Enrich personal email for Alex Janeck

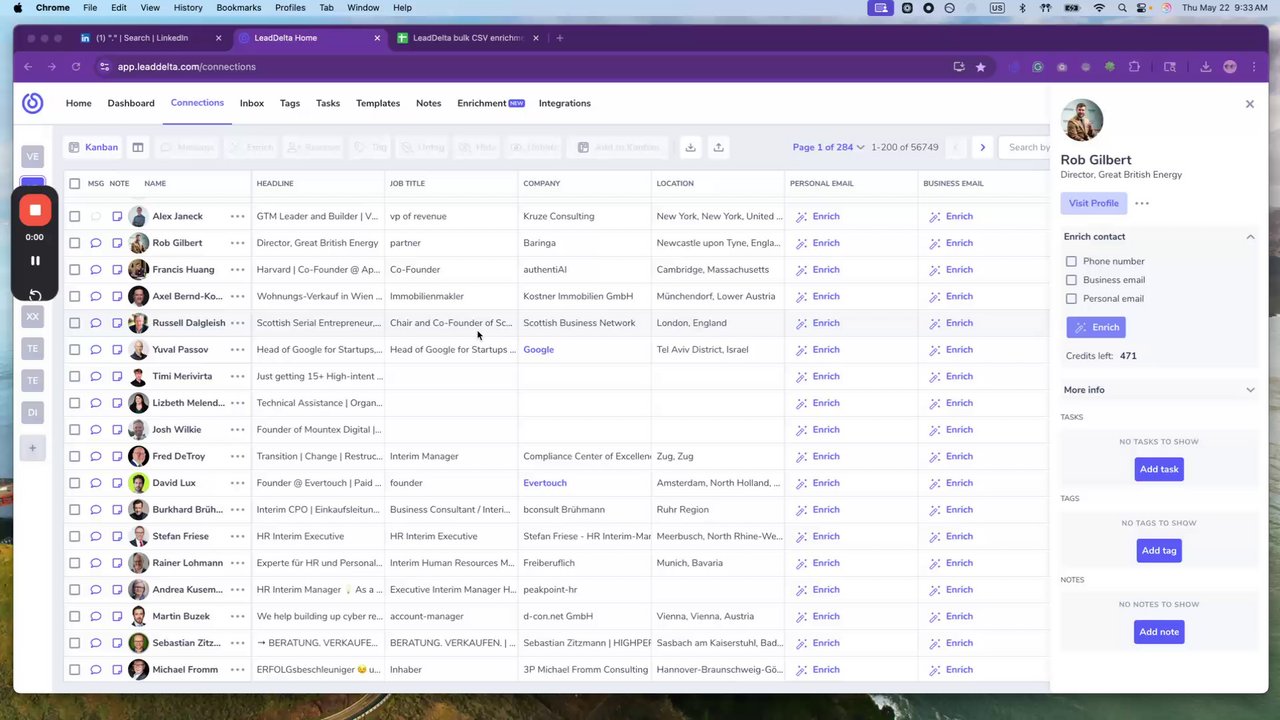tap(818, 216)
